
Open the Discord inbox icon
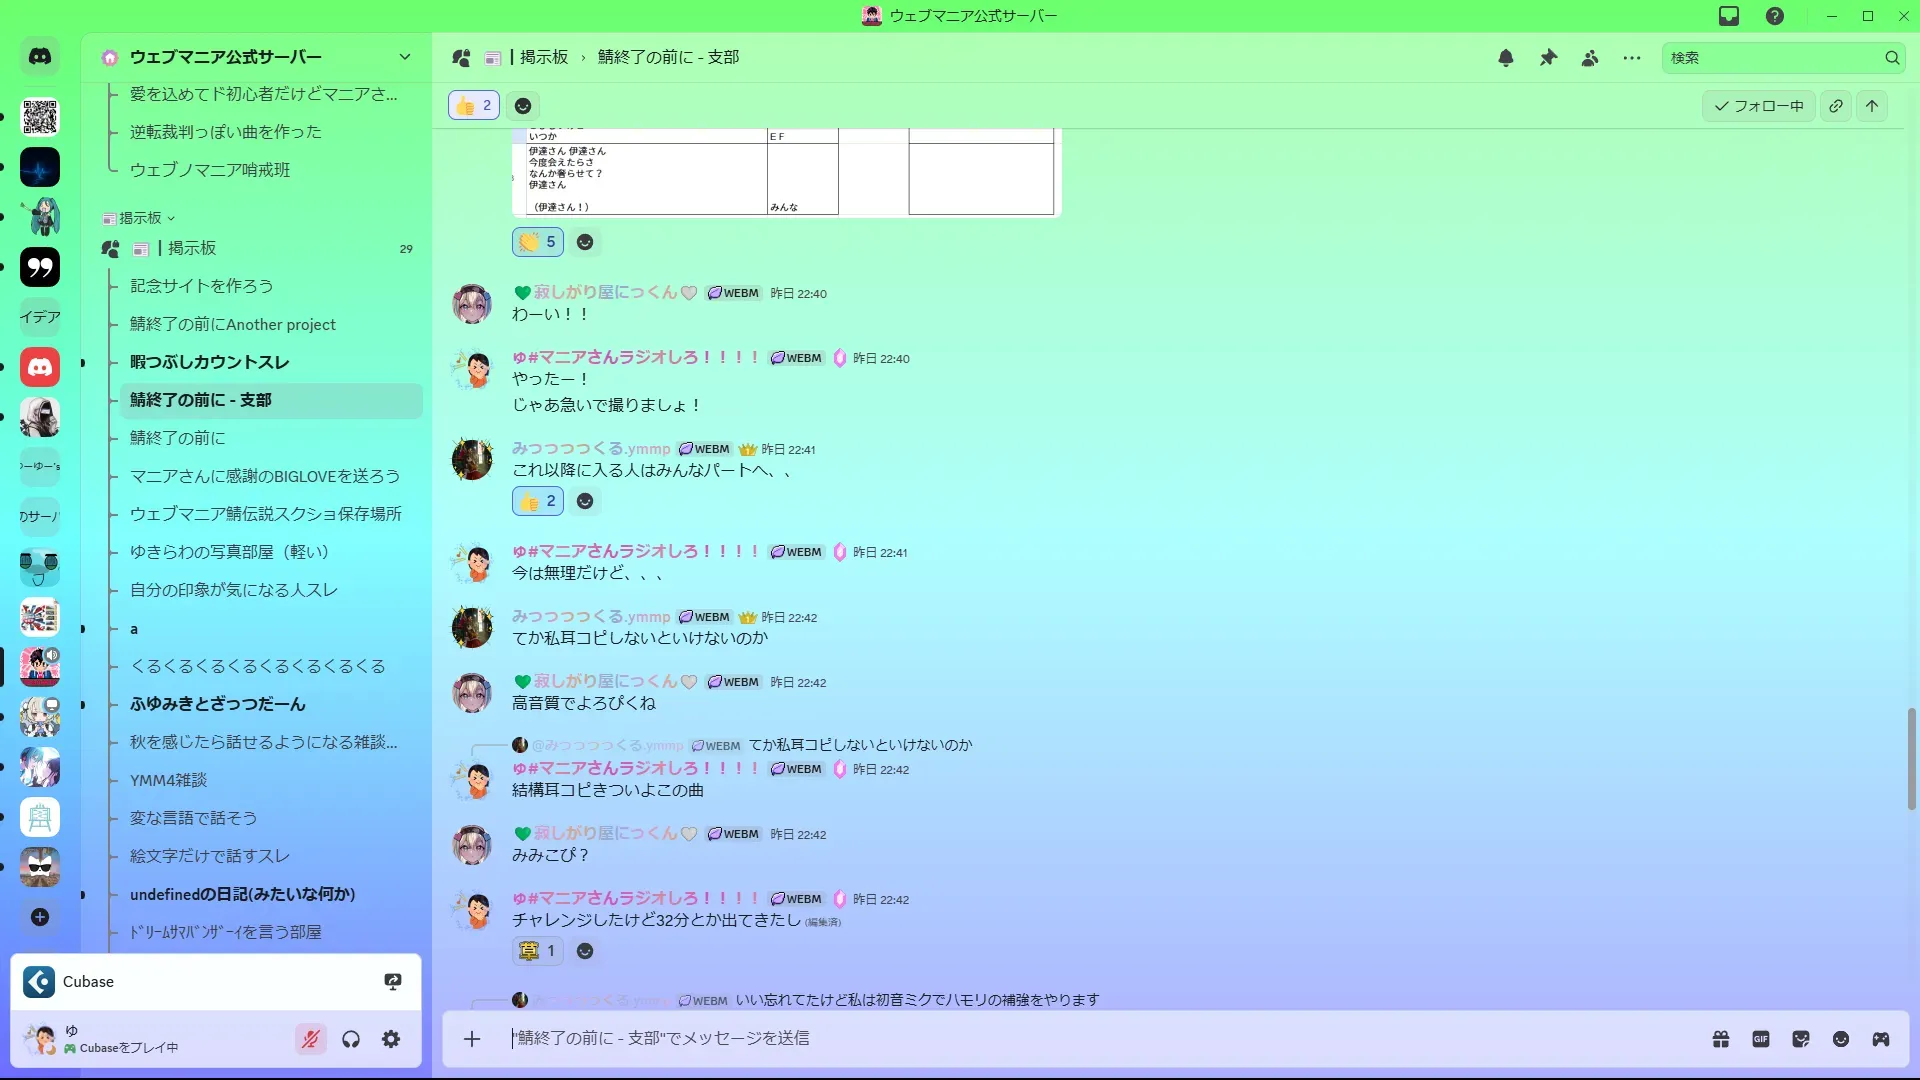tap(1729, 16)
